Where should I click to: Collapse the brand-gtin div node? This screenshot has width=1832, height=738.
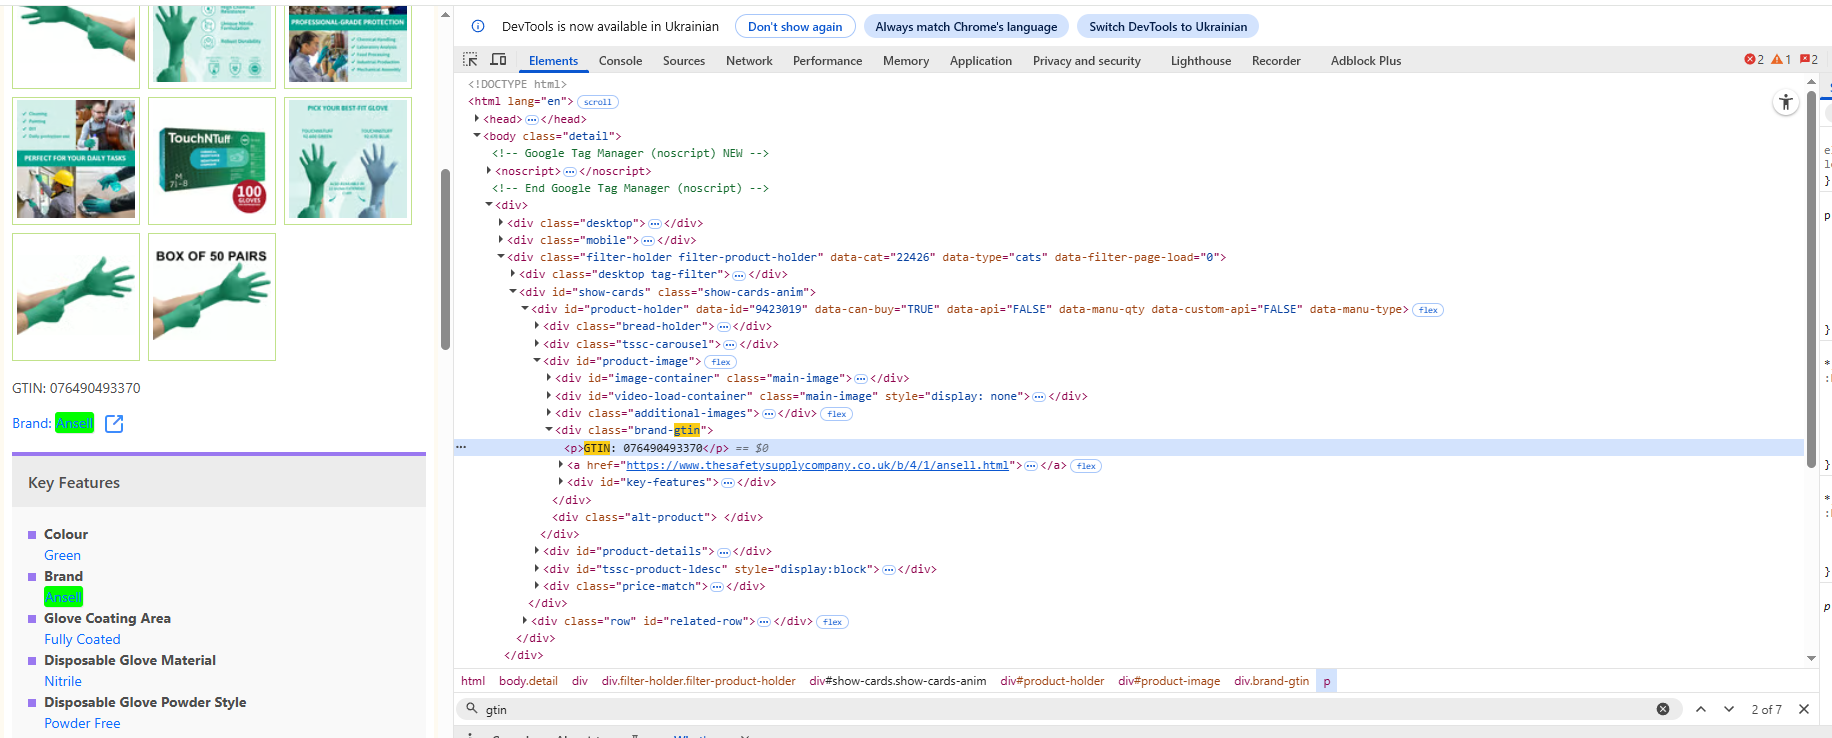tap(549, 430)
